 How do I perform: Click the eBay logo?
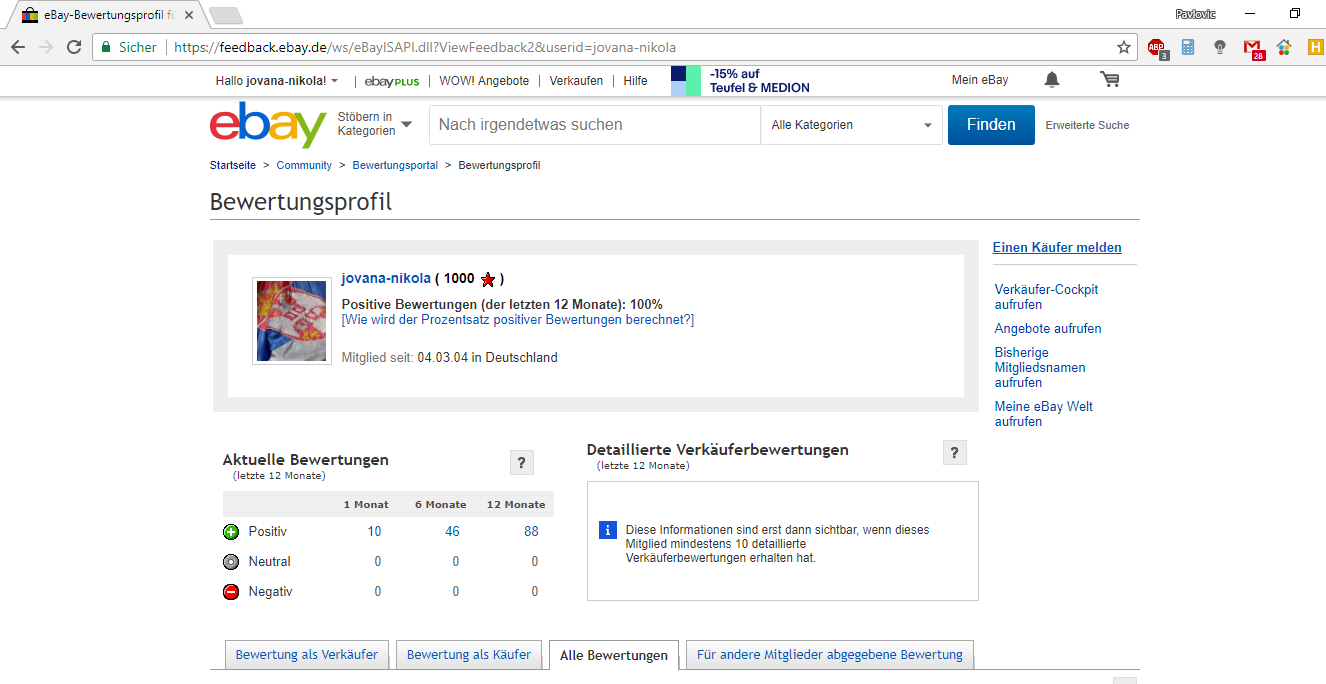[268, 125]
